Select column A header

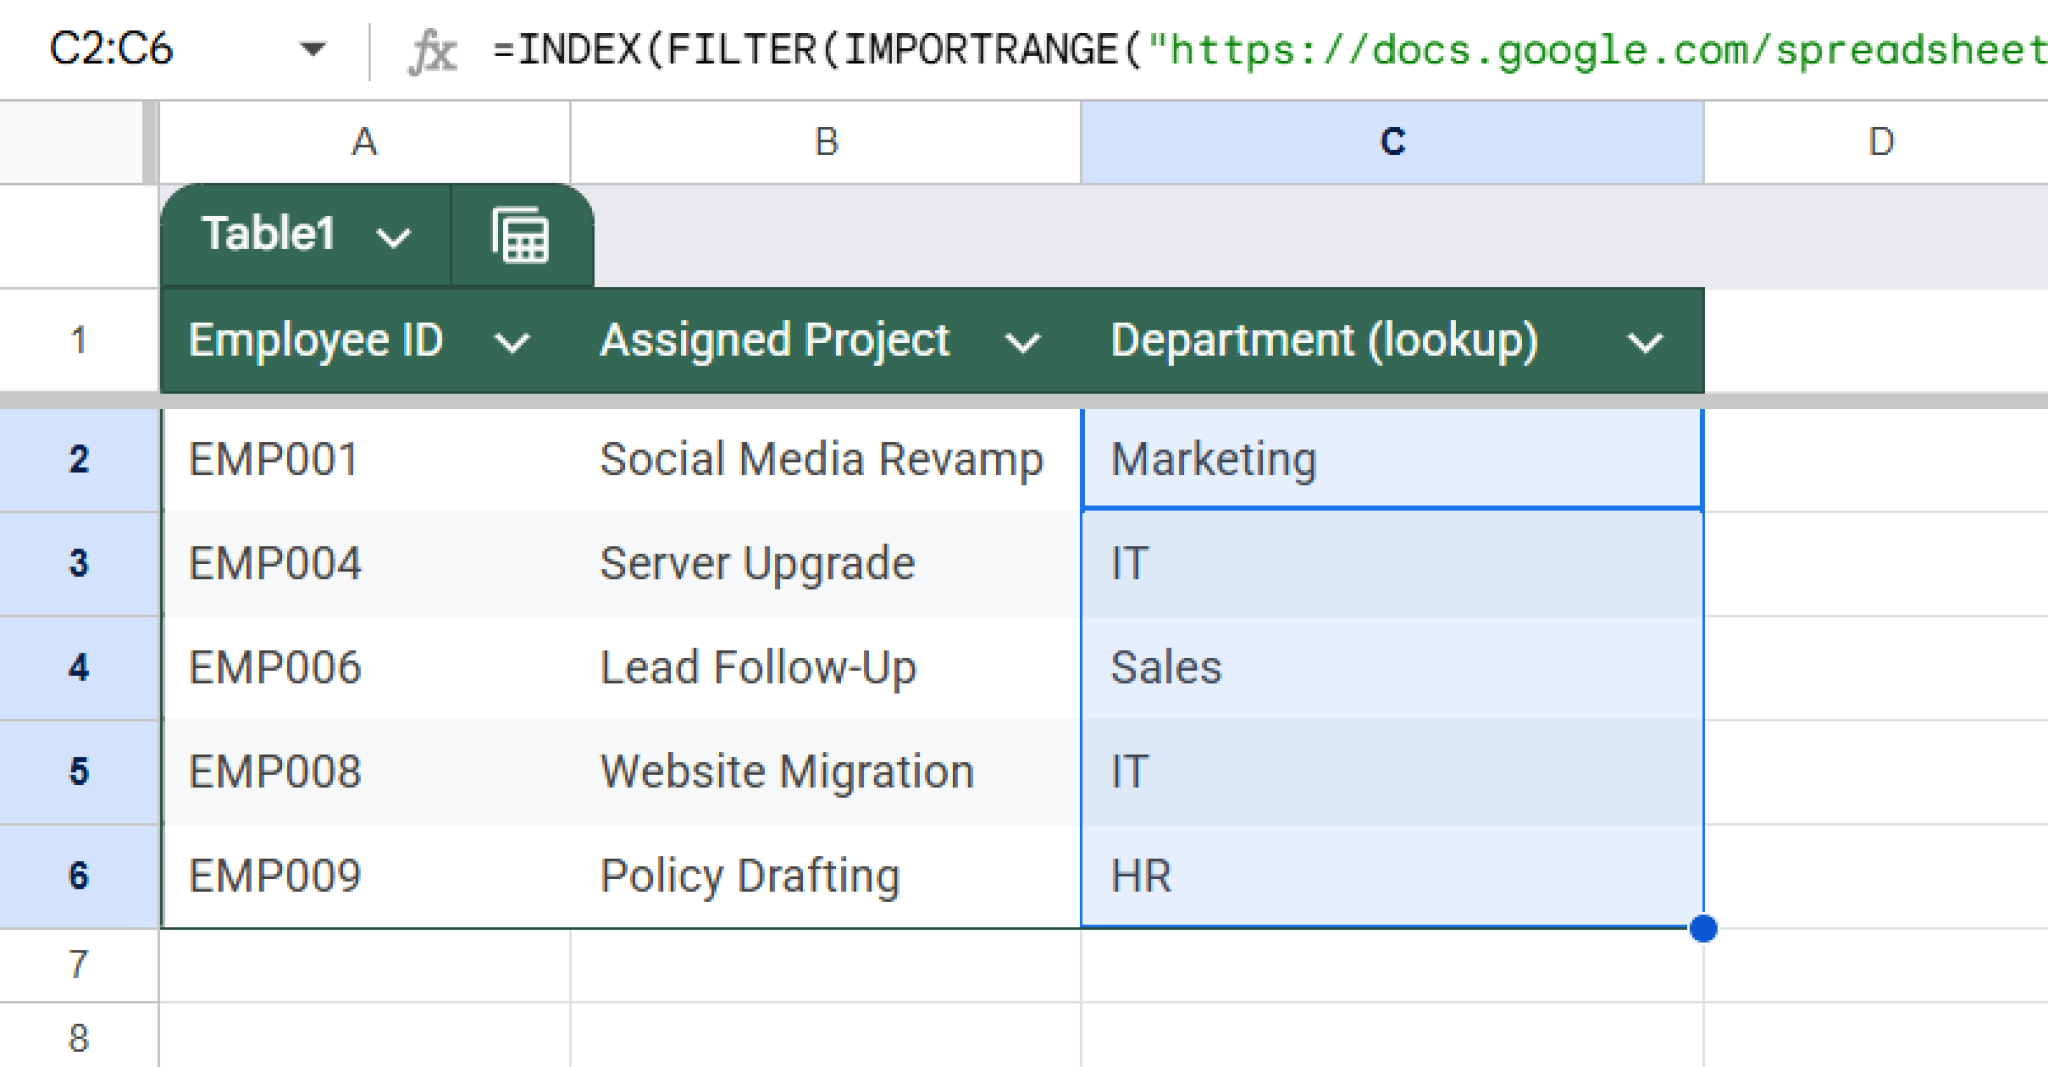(364, 141)
